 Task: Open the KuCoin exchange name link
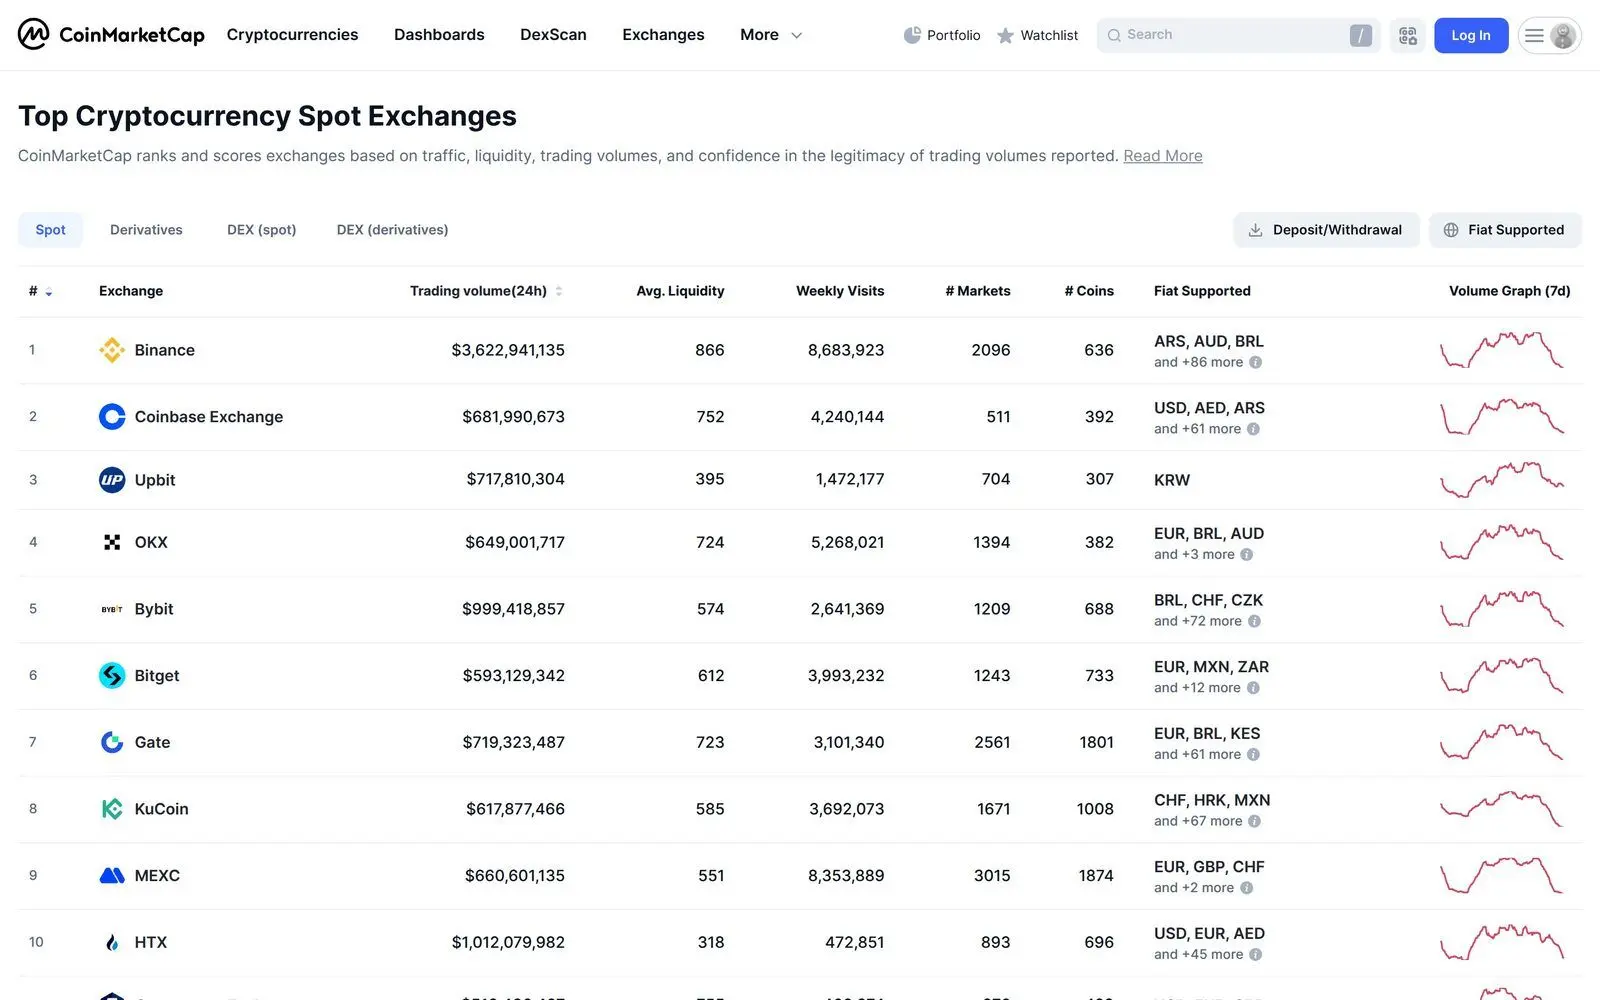pyautogui.click(x=161, y=809)
